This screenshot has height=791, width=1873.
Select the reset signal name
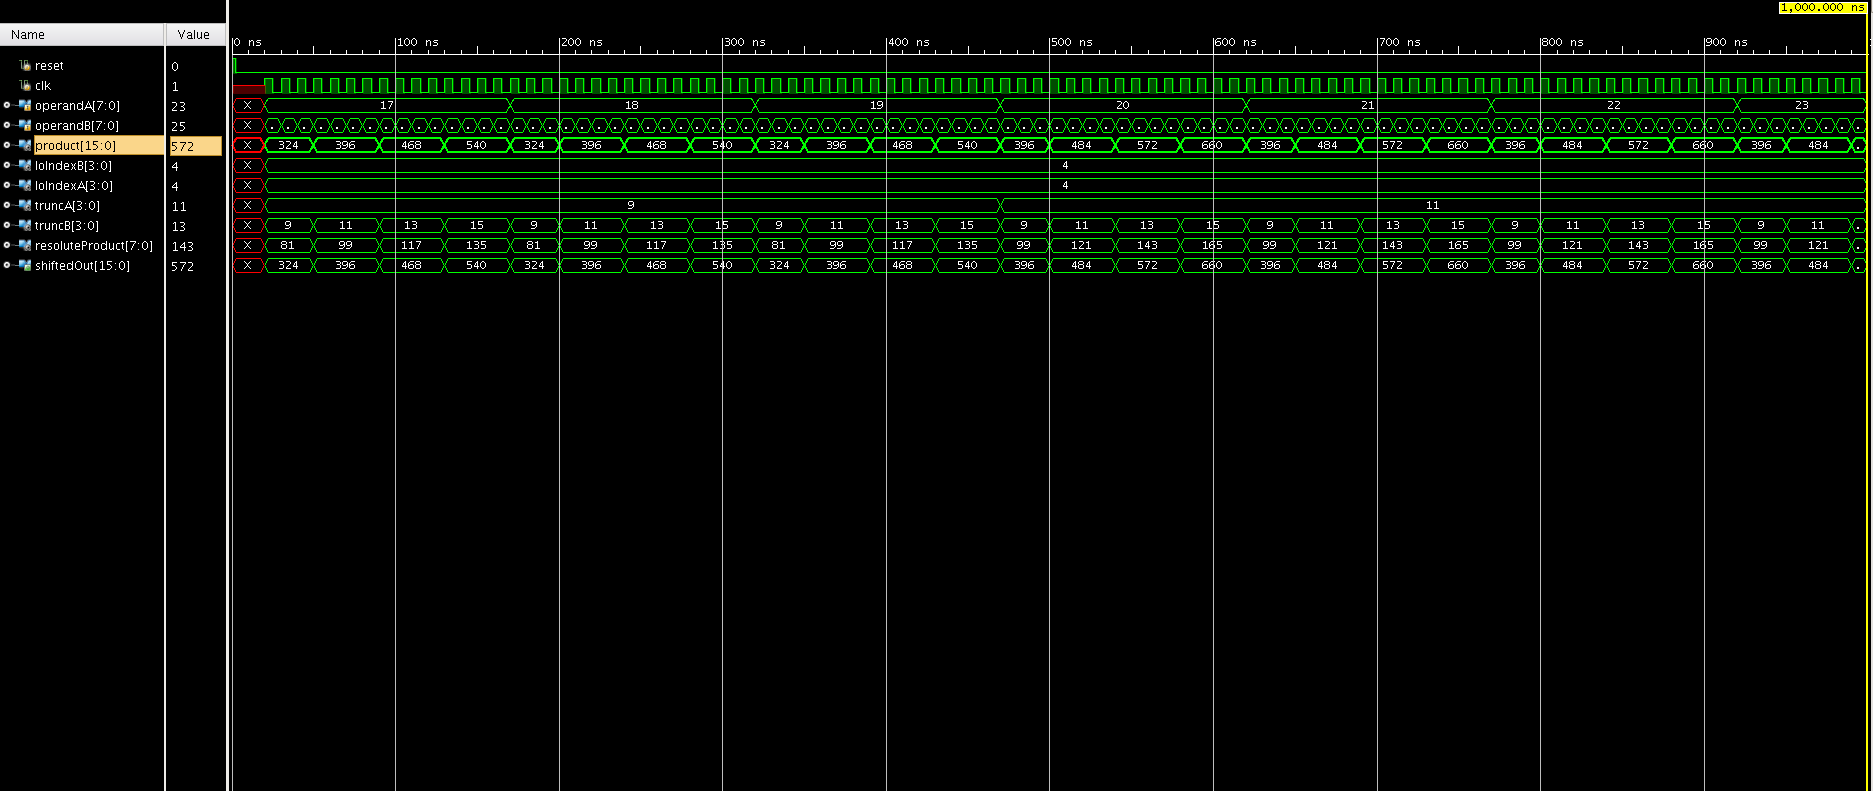pos(49,66)
